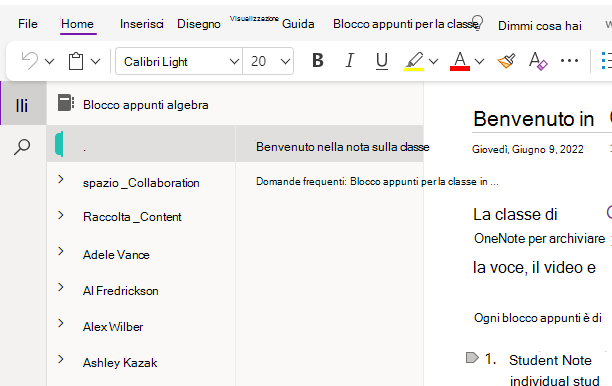
Task: Select the Raccolta _Content label
Action: point(132,217)
